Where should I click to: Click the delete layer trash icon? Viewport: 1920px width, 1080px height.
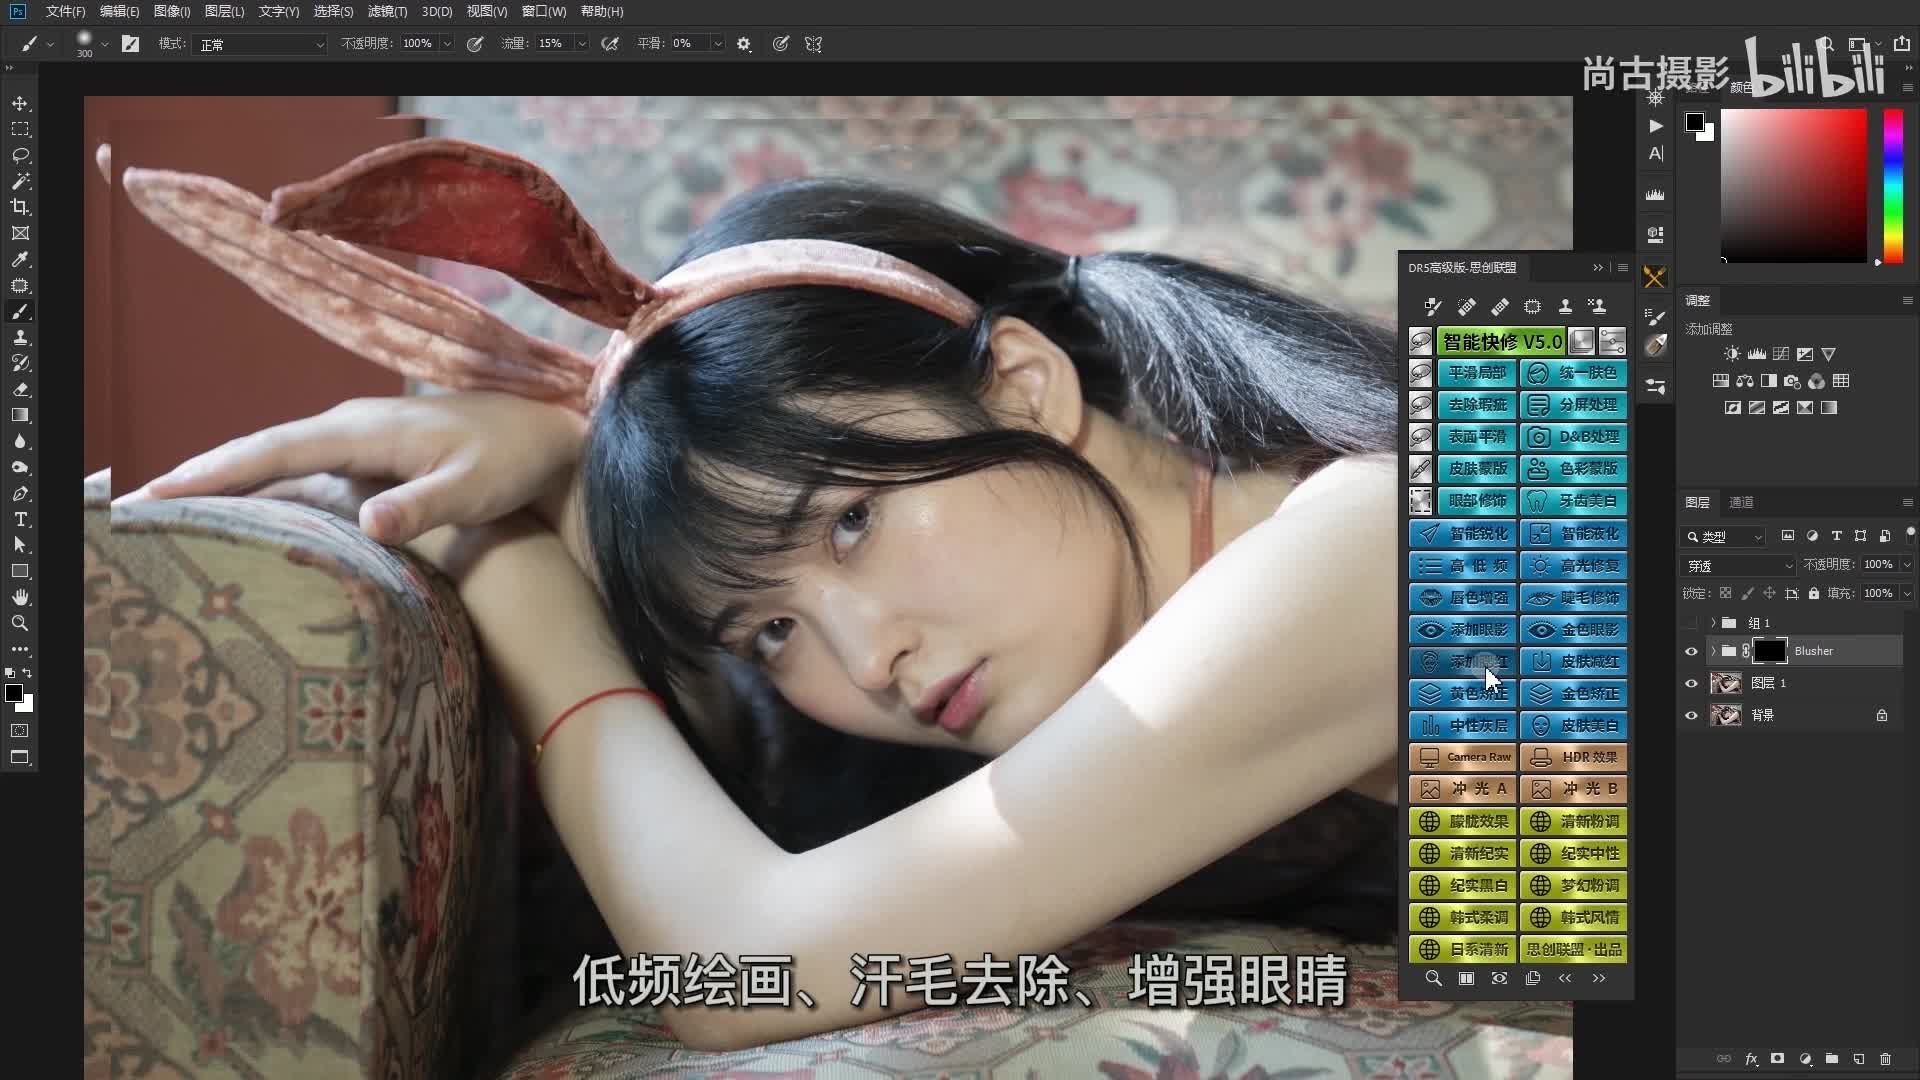pyautogui.click(x=1885, y=1059)
